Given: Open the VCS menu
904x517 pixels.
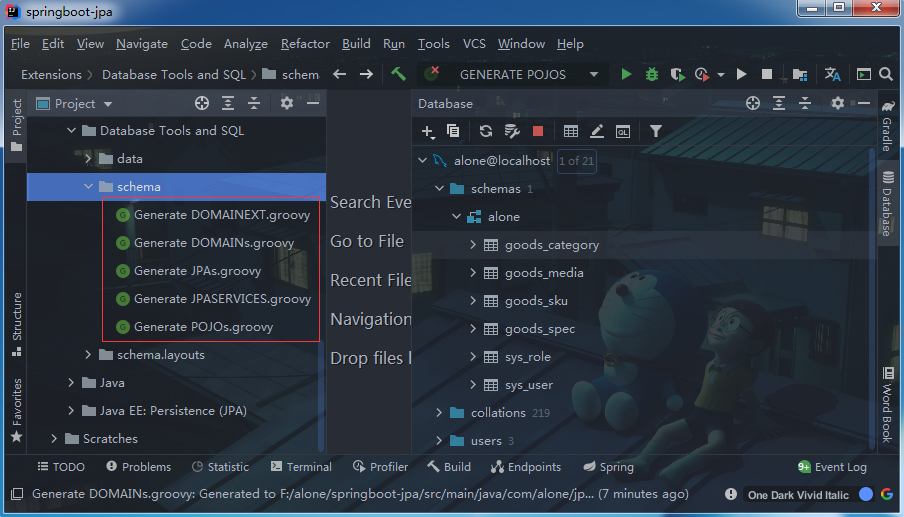Looking at the screenshot, I should click(x=474, y=44).
